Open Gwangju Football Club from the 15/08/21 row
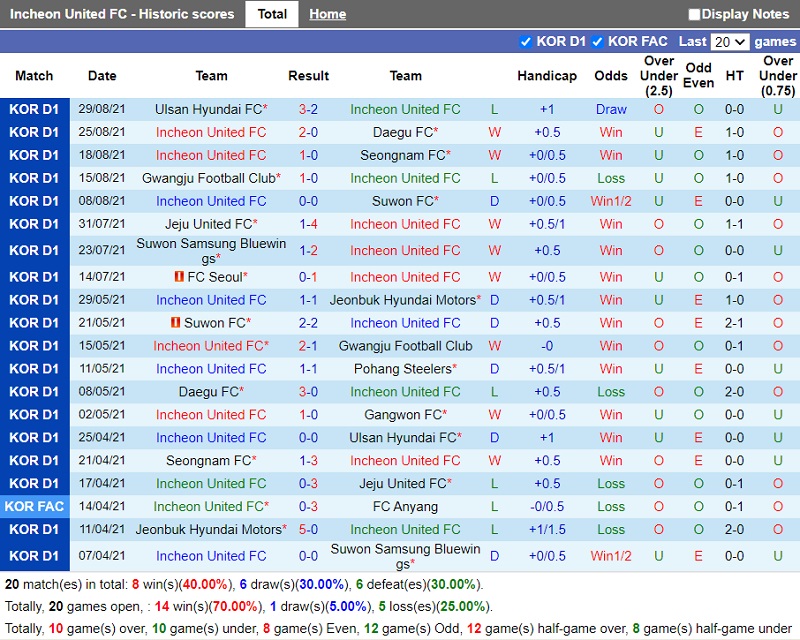 tap(208, 178)
